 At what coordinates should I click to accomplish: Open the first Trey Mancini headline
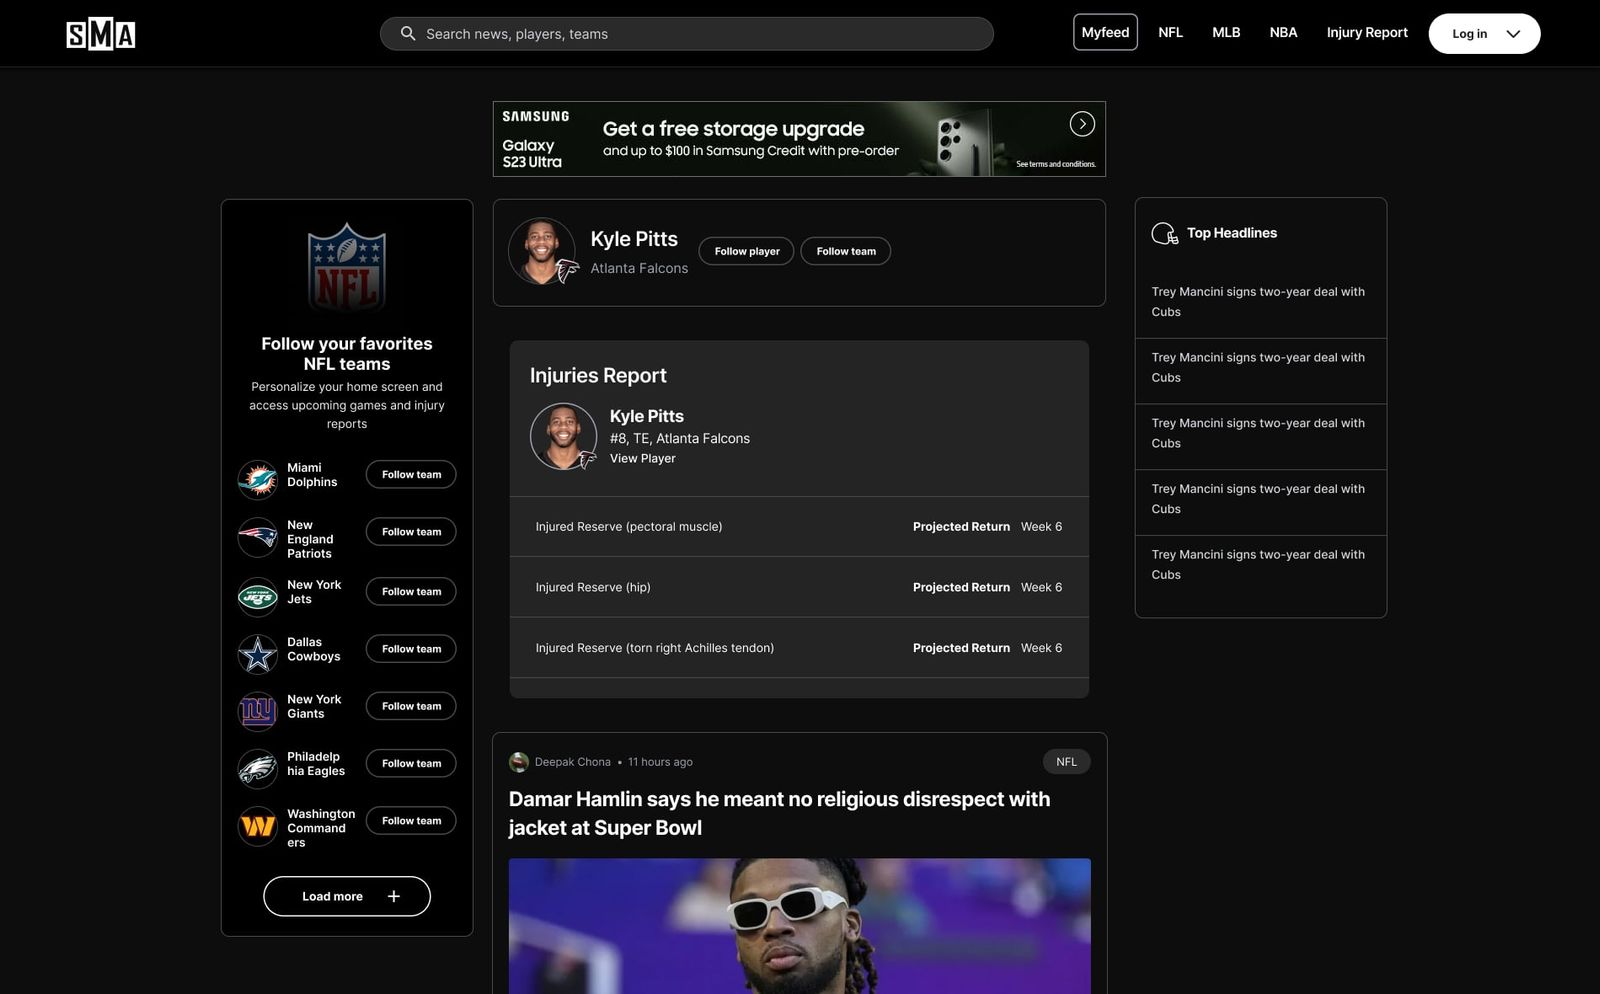(1258, 302)
